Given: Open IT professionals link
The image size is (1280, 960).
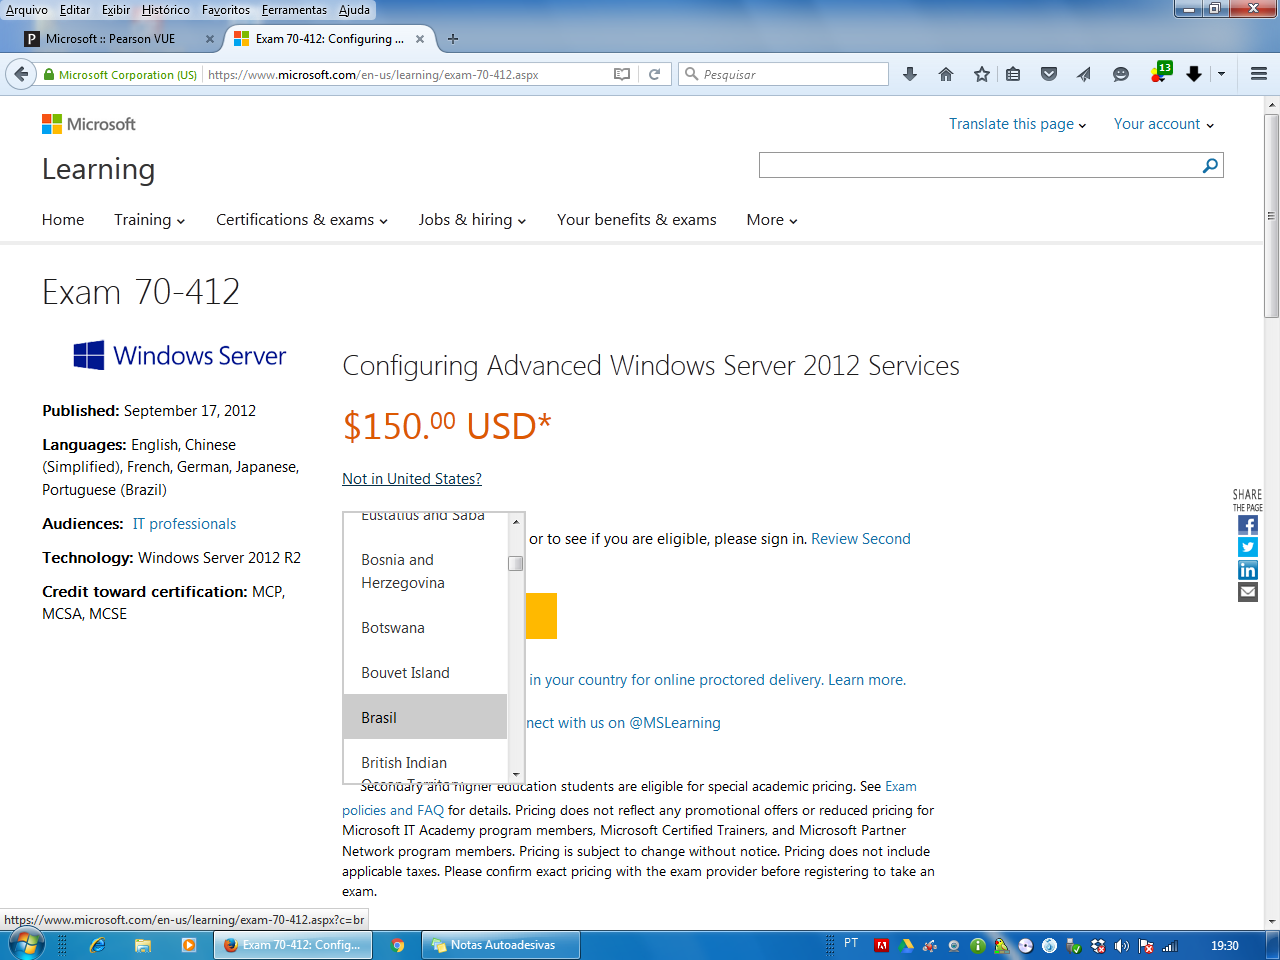Looking at the screenshot, I should (x=184, y=524).
